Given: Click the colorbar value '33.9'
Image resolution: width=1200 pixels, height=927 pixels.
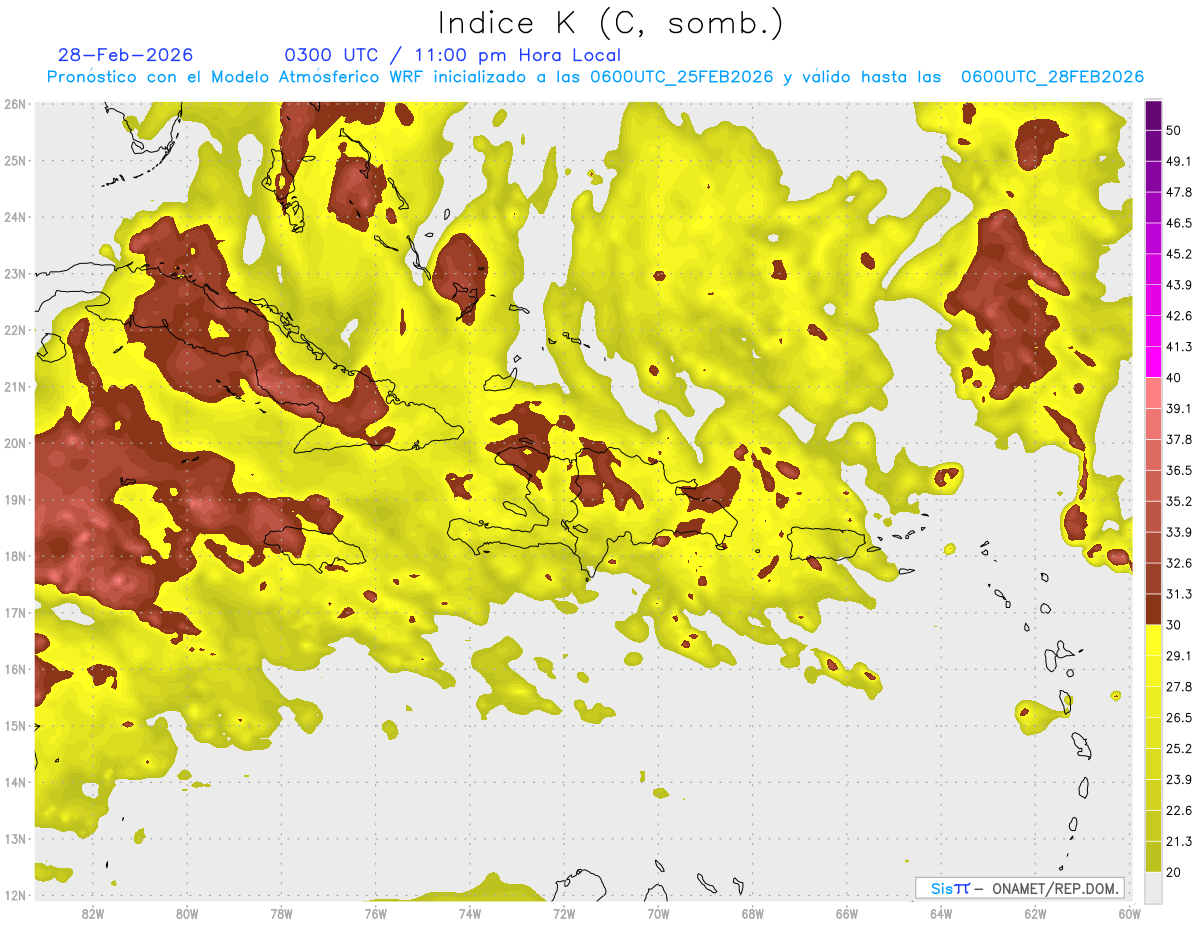Looking at the screenshot, I should (x=1179, y=532).
